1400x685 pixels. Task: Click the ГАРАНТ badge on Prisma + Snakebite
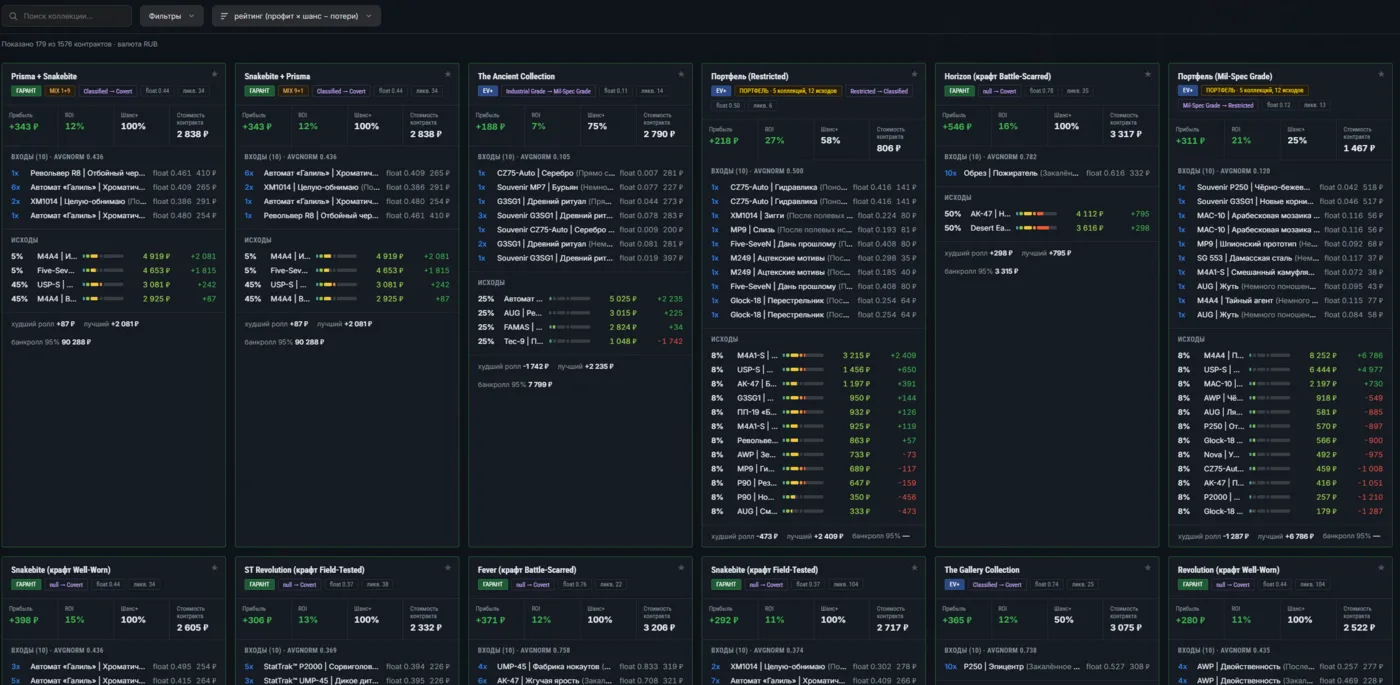(25, 91)
